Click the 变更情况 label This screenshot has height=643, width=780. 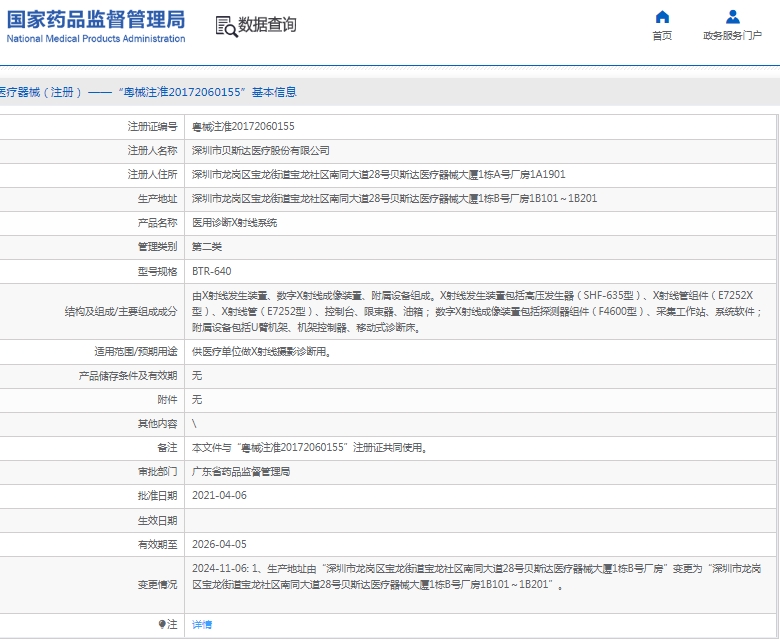tap(157, 585)
